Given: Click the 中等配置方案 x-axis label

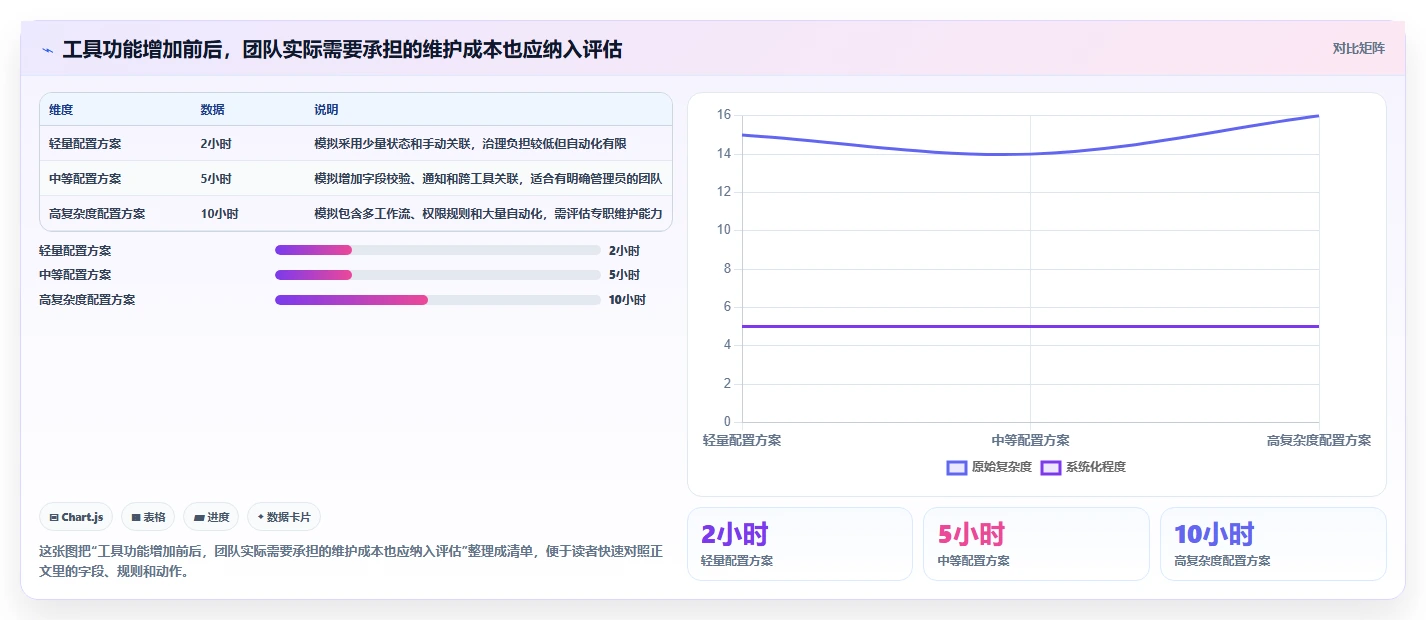Looking at the screenshot, I should [1030, 440].
